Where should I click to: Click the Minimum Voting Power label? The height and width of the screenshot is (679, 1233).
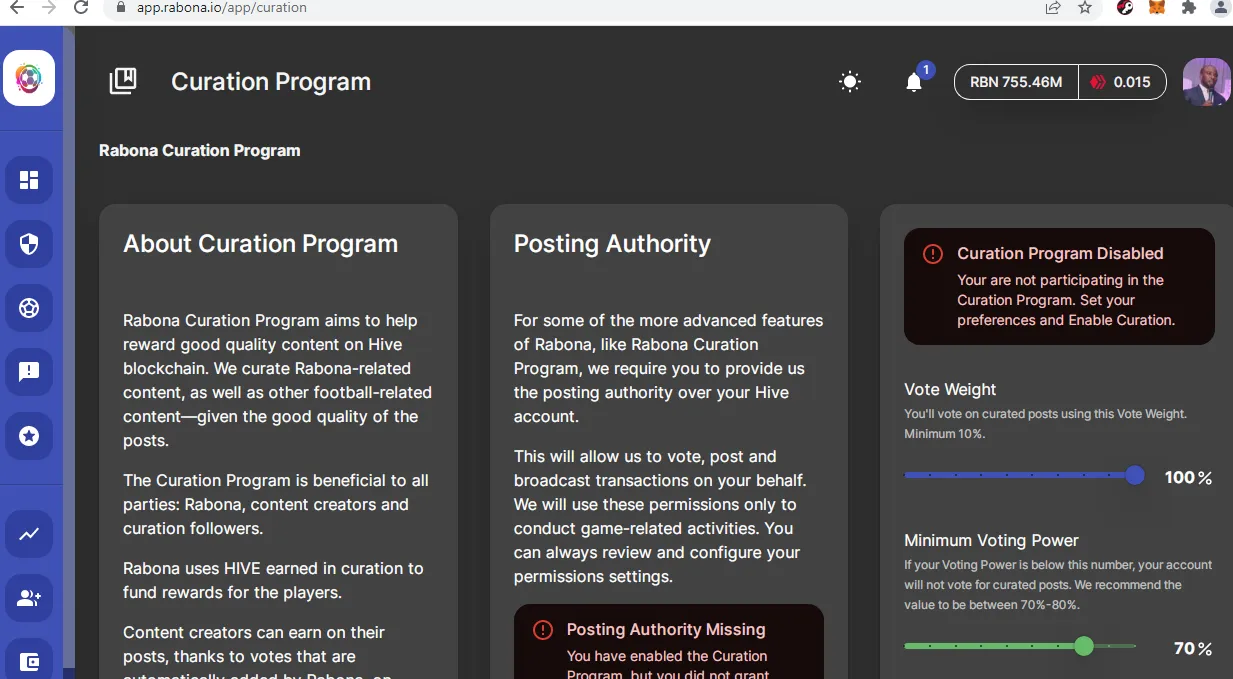tap(991, 540)
